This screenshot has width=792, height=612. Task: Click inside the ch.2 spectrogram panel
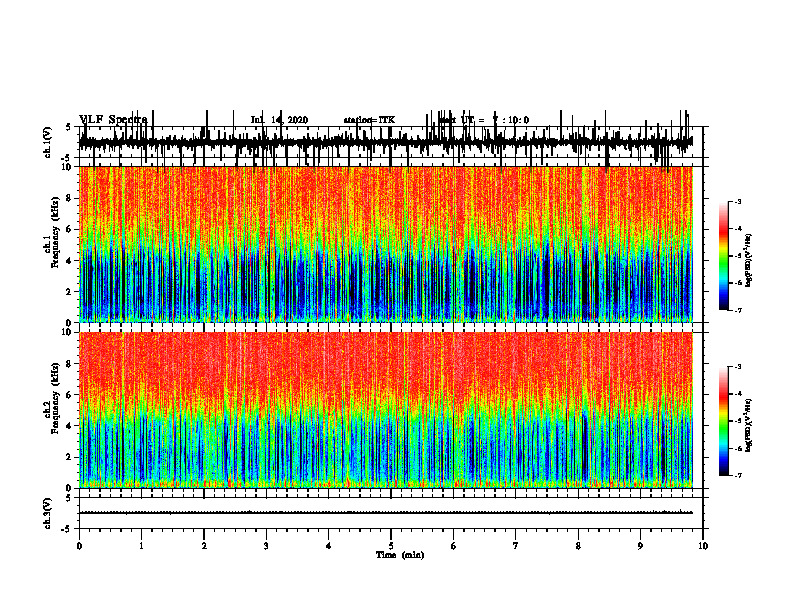click(386, 410)
